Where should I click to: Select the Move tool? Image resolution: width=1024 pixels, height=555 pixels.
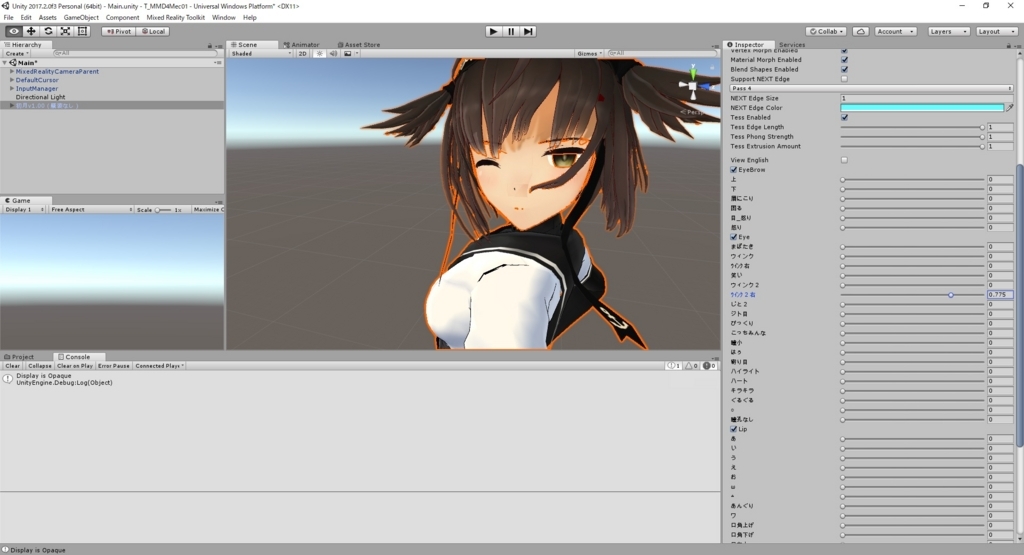pos(31,31)
